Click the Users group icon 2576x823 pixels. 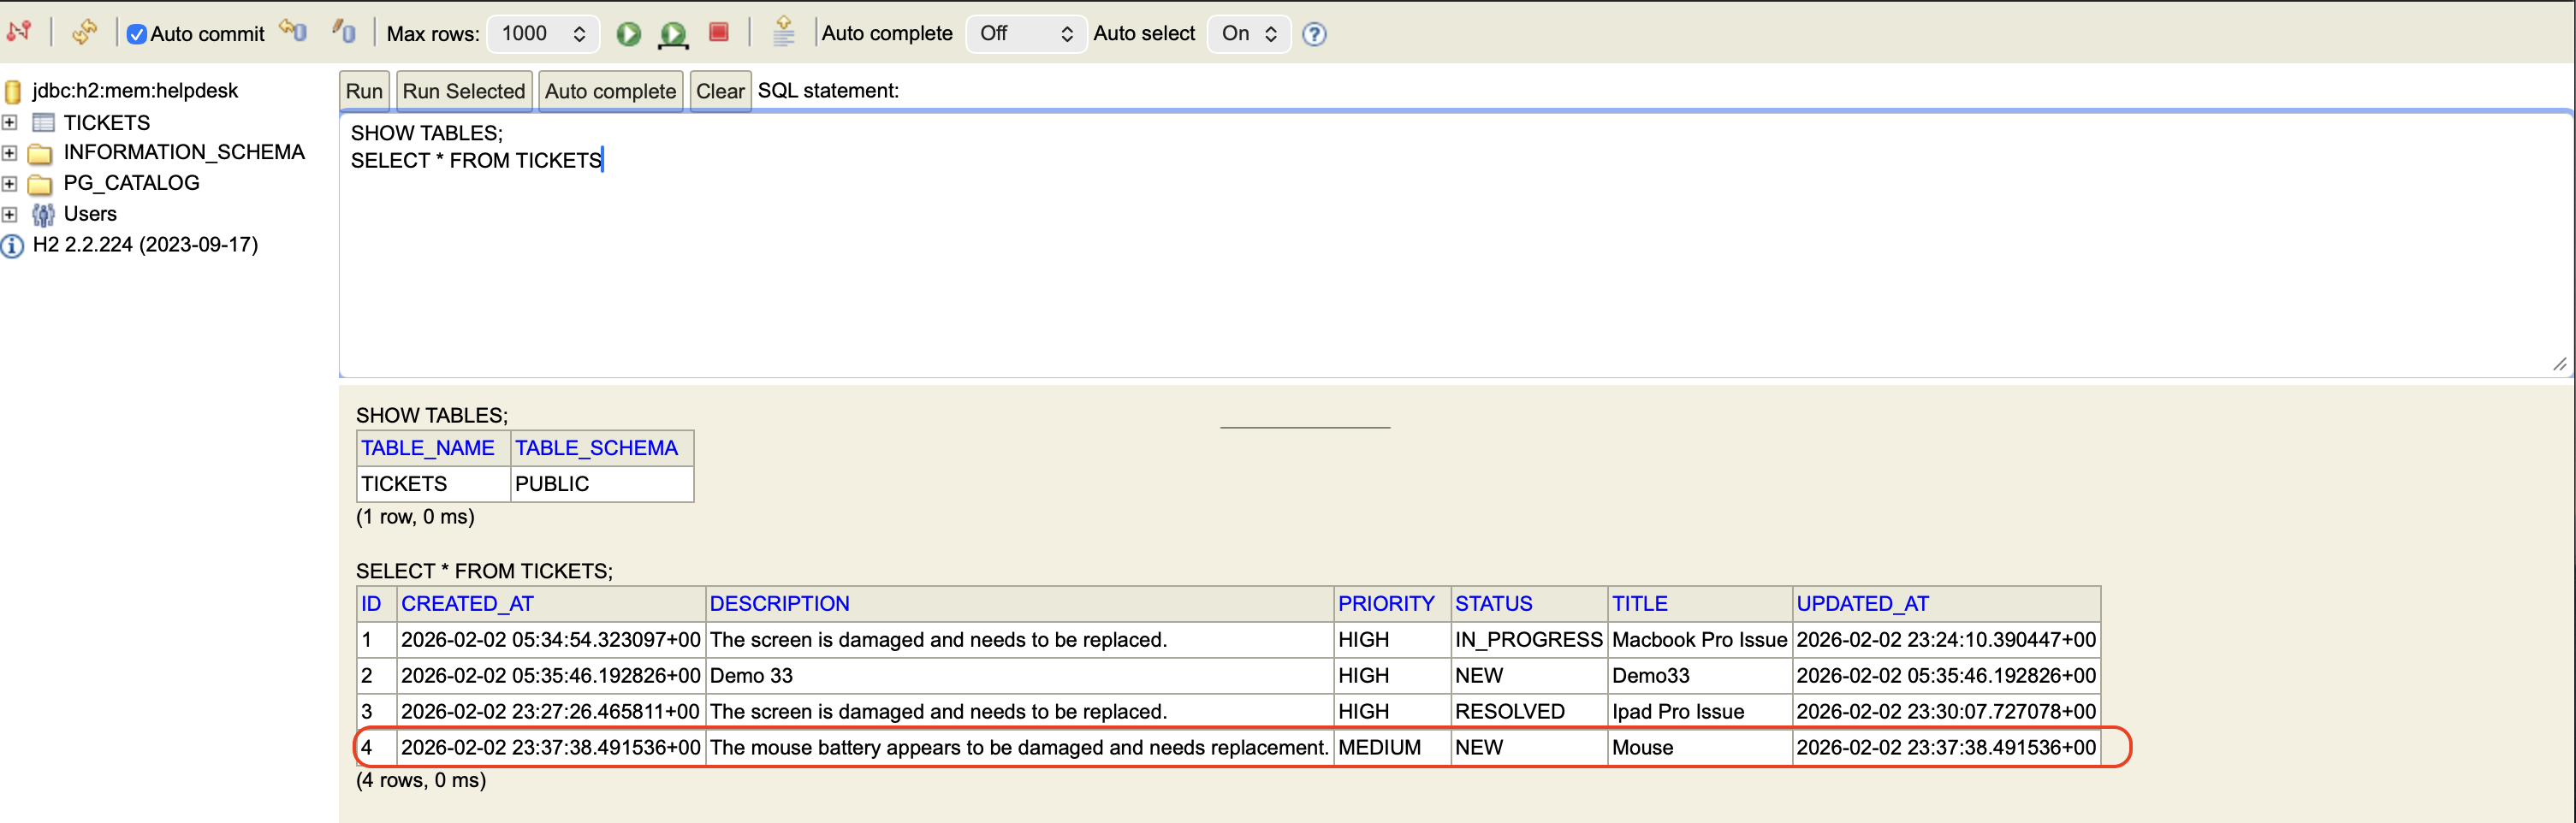click(42, 214)
